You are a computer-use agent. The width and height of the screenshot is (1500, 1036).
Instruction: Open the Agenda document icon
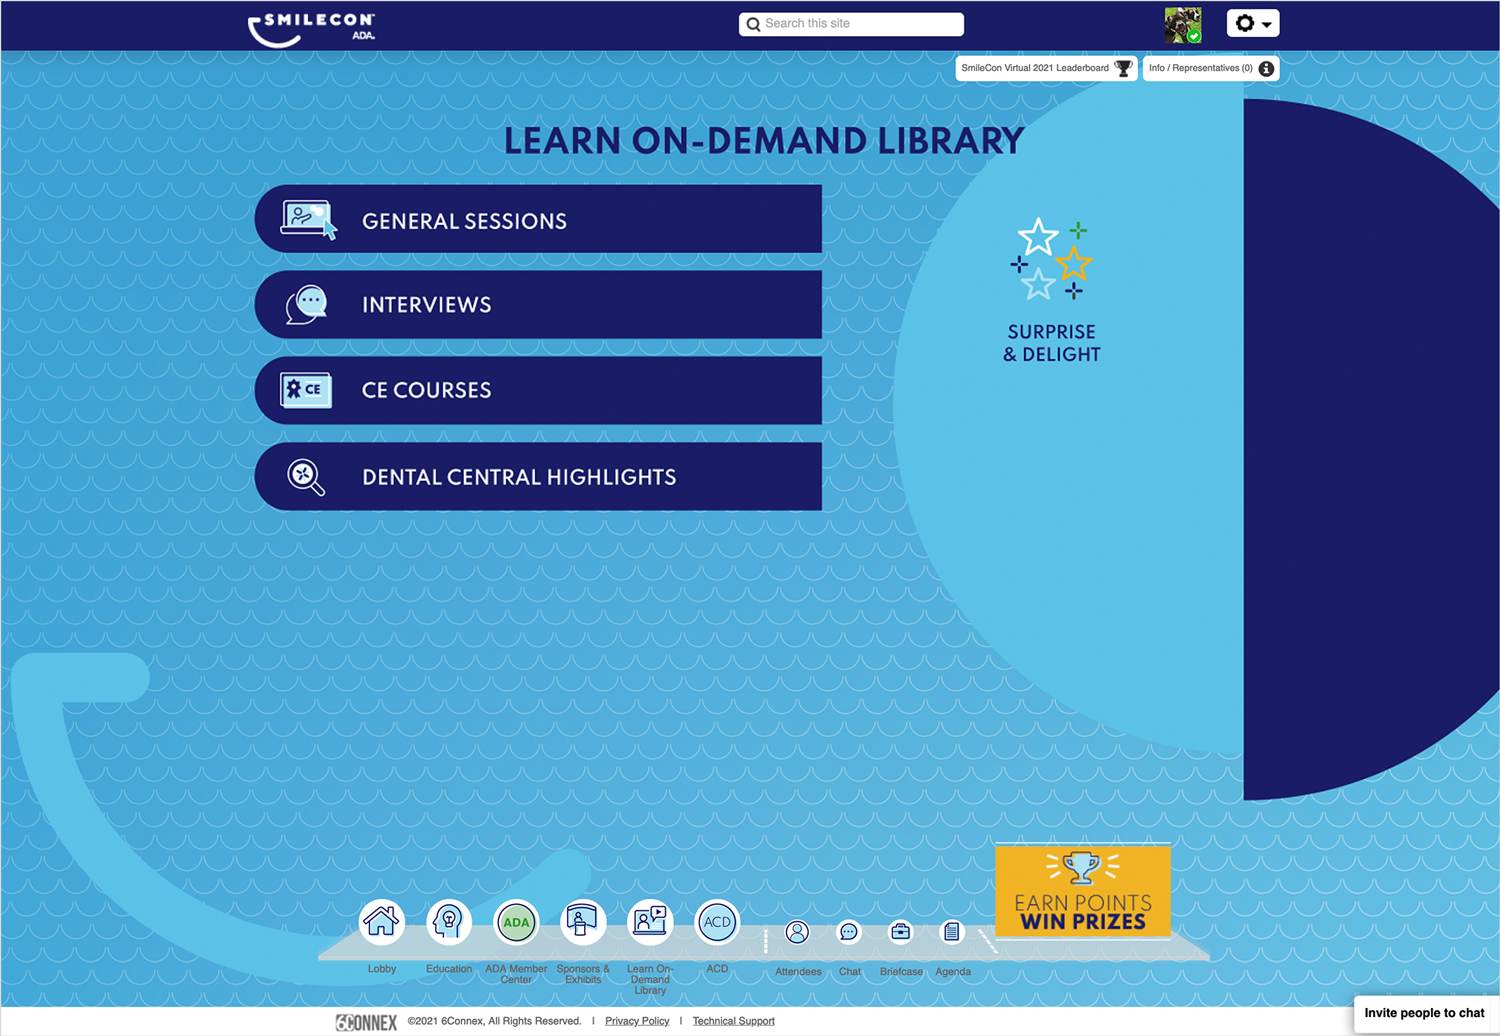tap(952, 932)
